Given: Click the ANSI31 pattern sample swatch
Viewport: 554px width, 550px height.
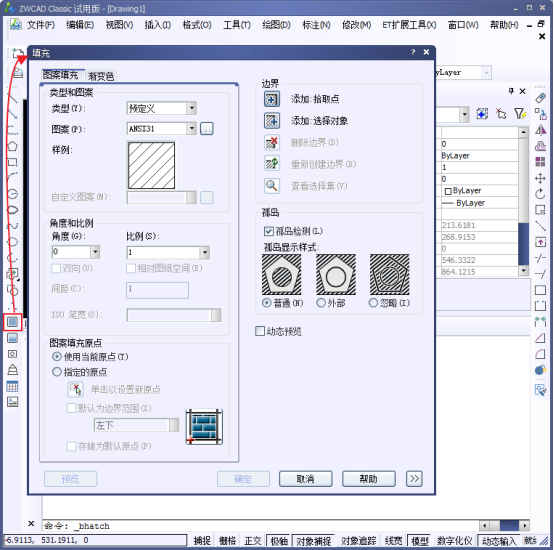Looking at the screenshot, I should pyautogui.click(x=151, y=165).
